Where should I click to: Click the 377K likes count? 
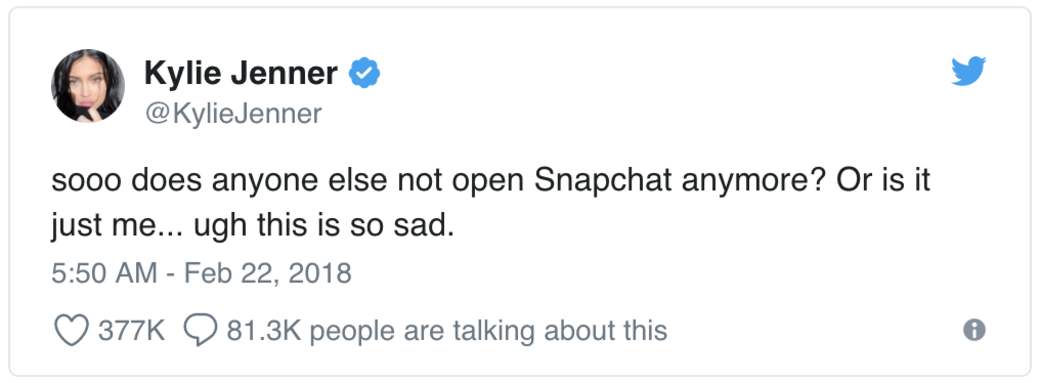point(131,330)
